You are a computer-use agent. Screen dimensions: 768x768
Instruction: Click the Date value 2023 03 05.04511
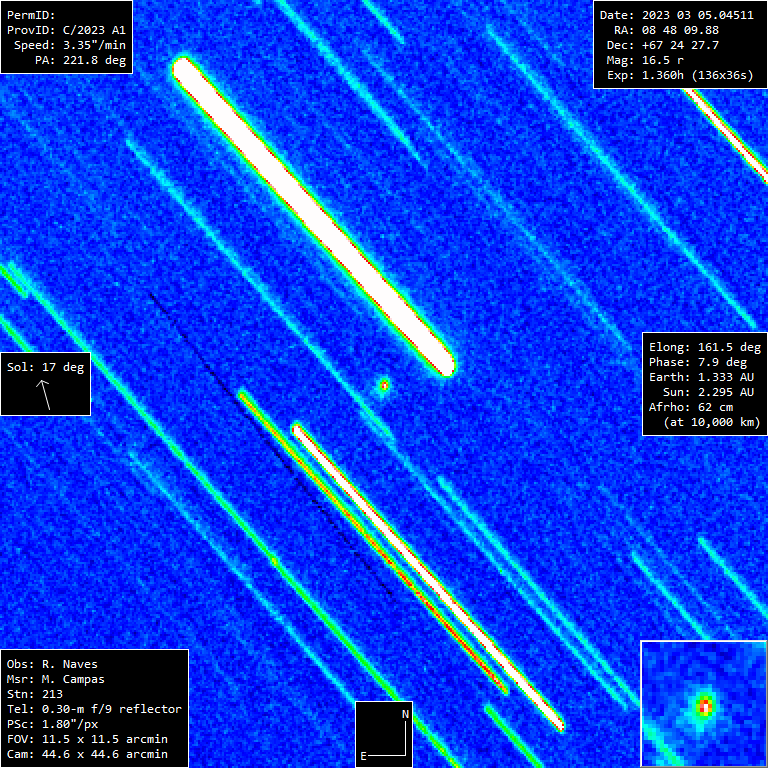click(697, 15)
